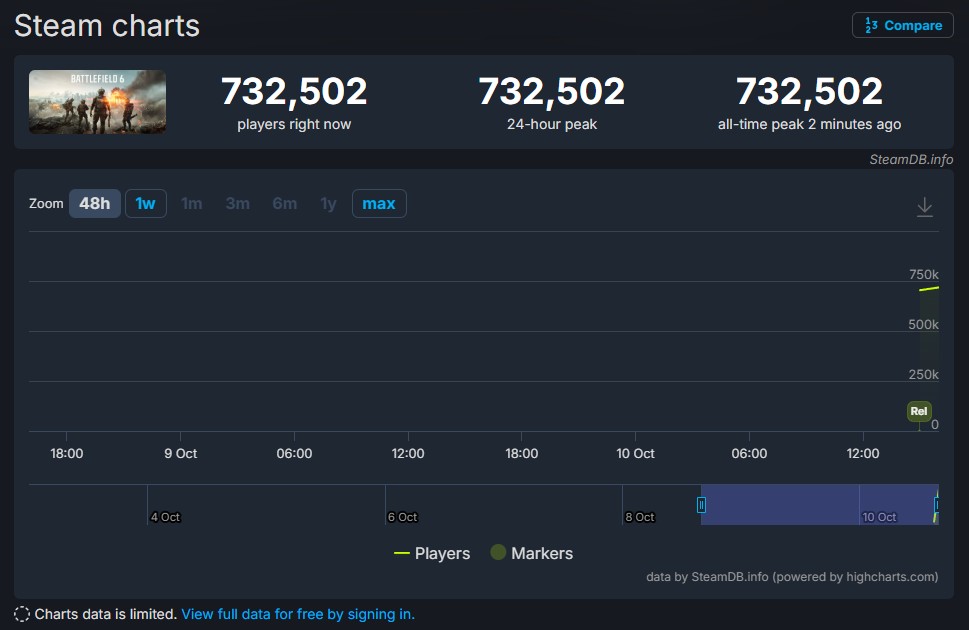Open the sign-in link for full data

click(x=298, y=614)
